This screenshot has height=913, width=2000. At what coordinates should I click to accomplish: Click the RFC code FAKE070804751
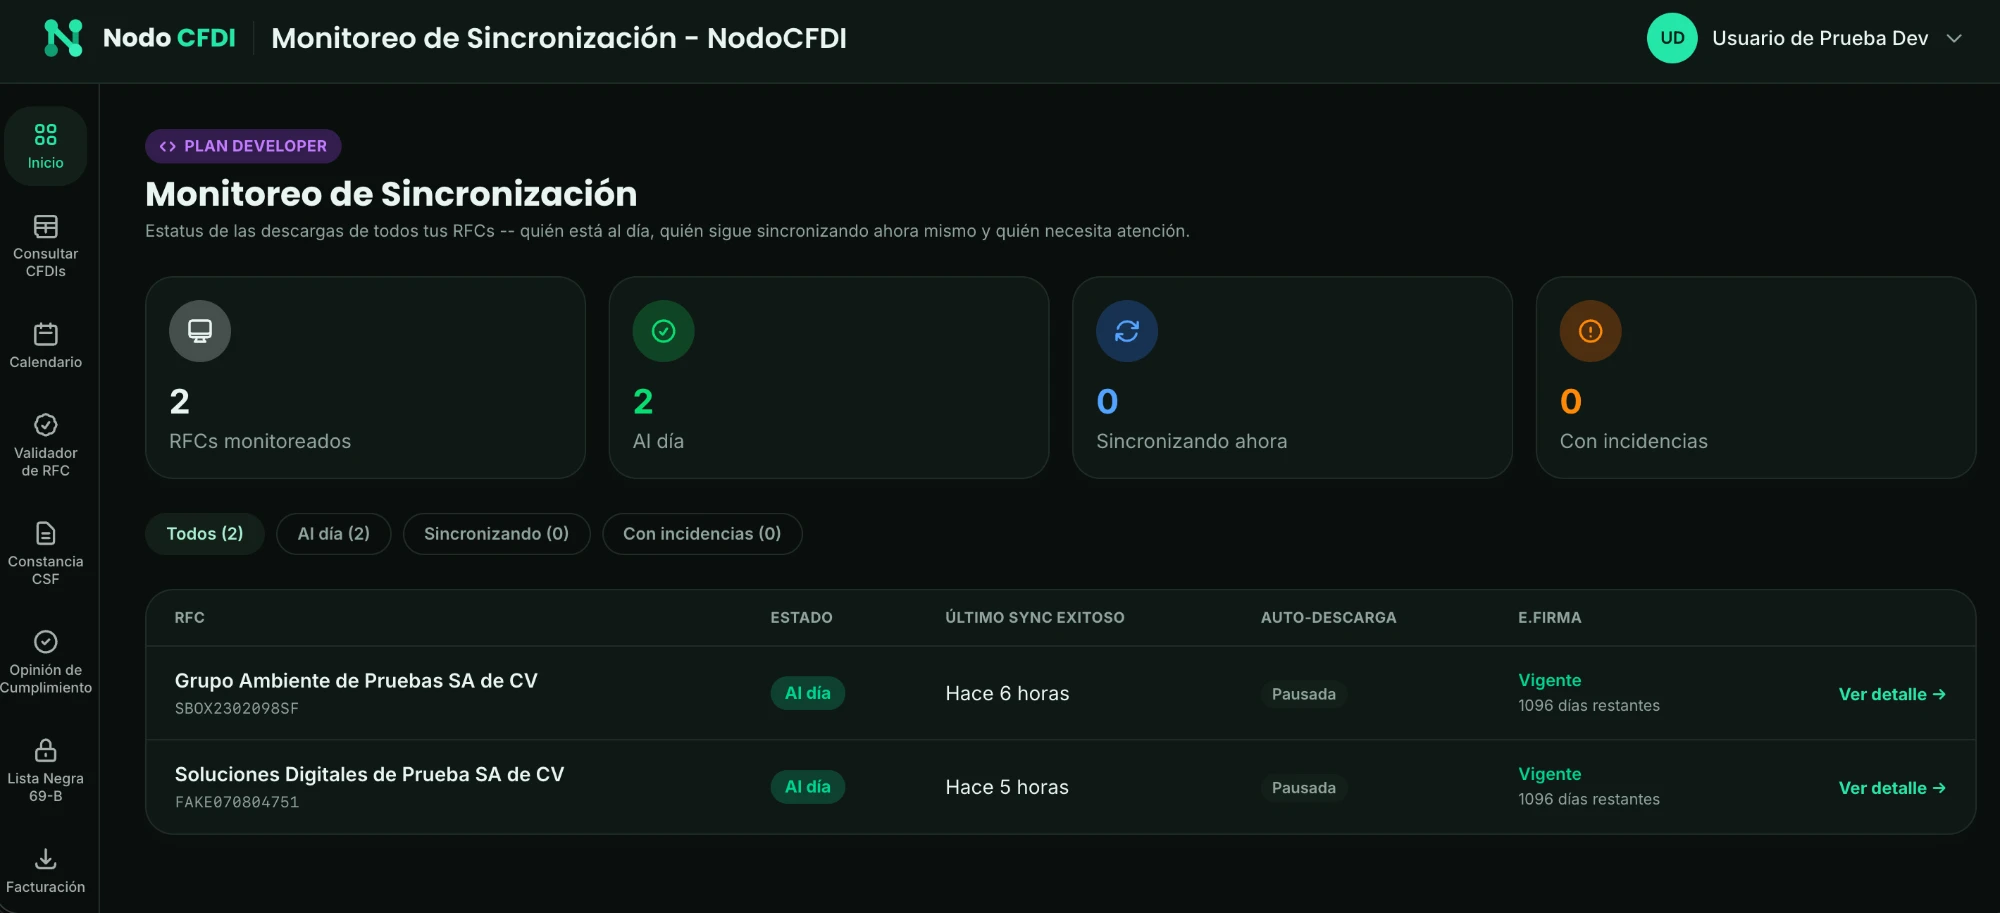point(237,802)
